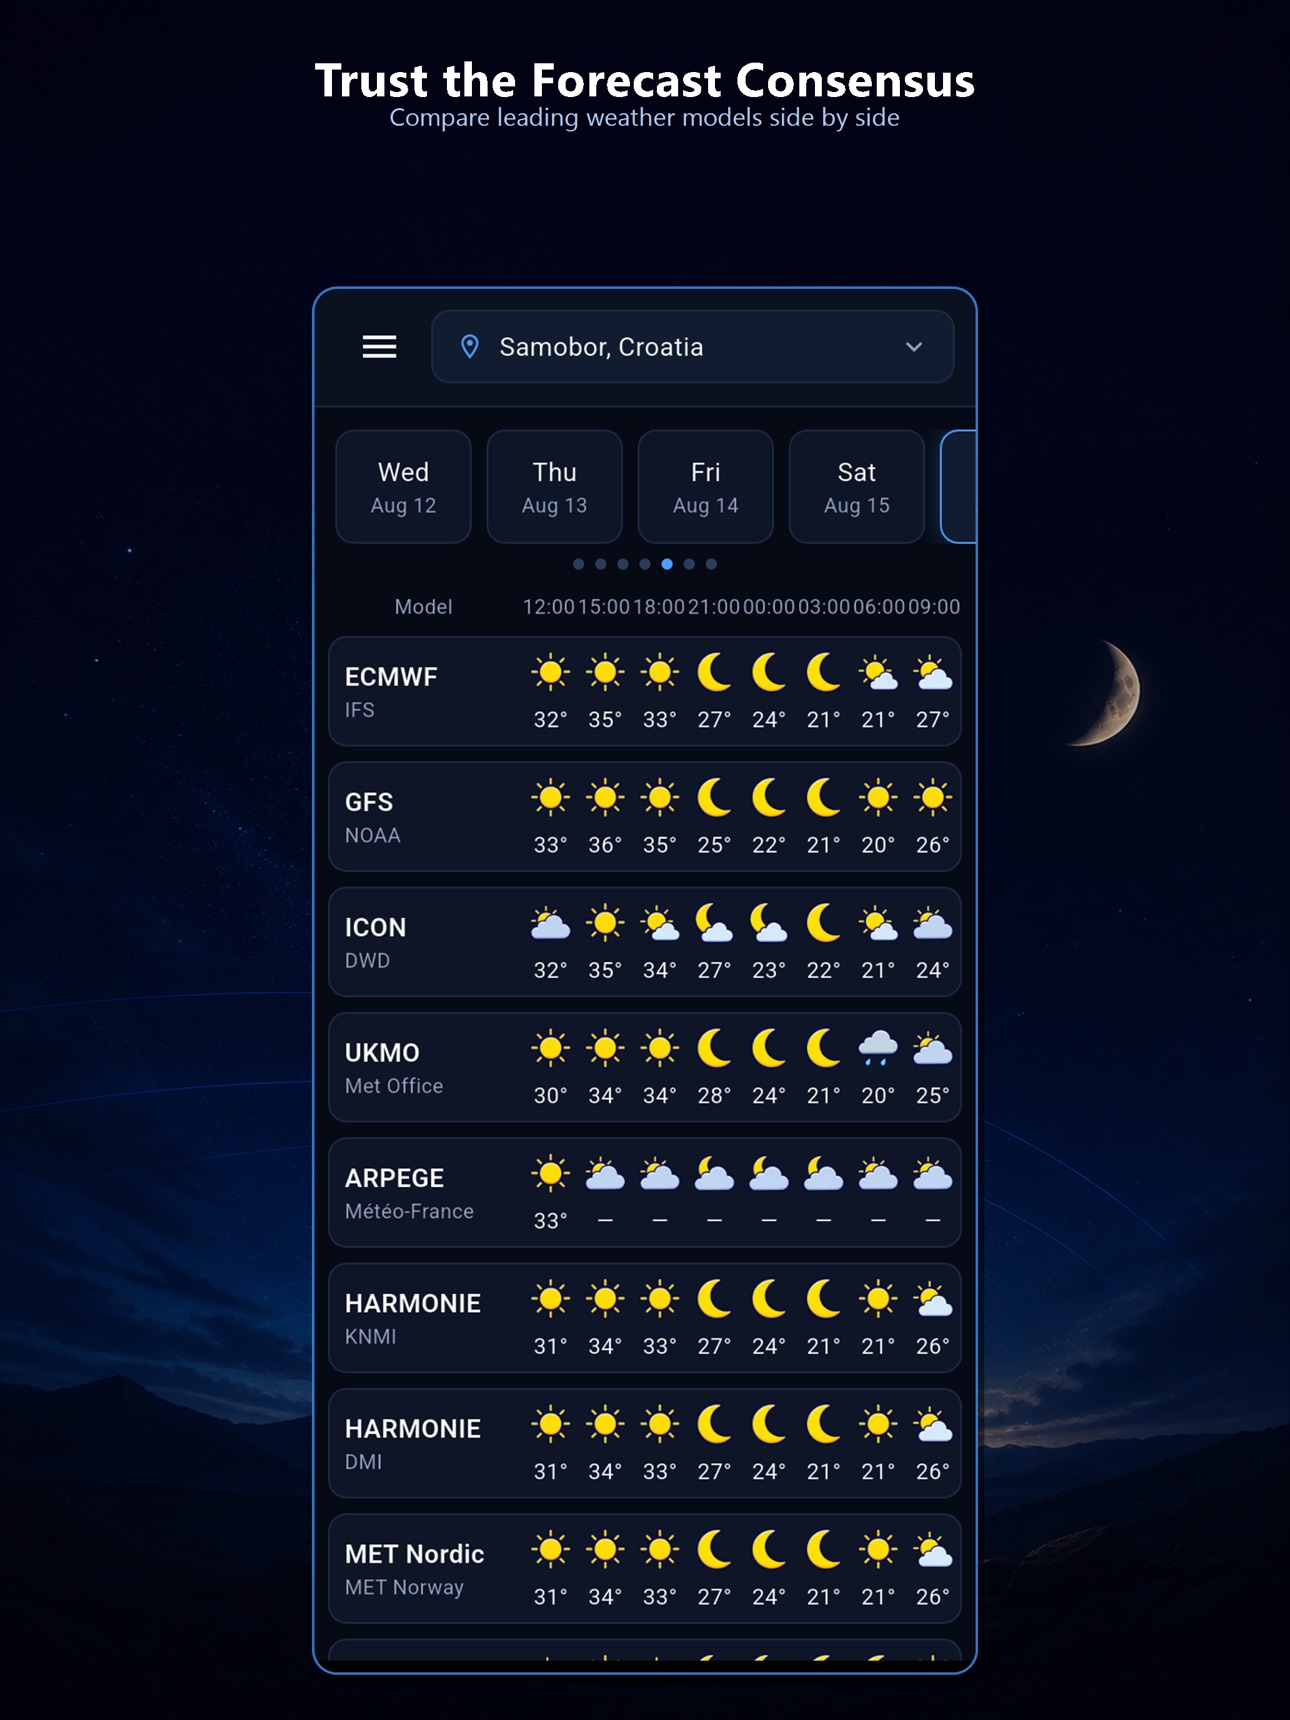This screenshot has height=1720, width=1290.
Task: Open the HARMONIE DMI model label
Action: 413,1443
